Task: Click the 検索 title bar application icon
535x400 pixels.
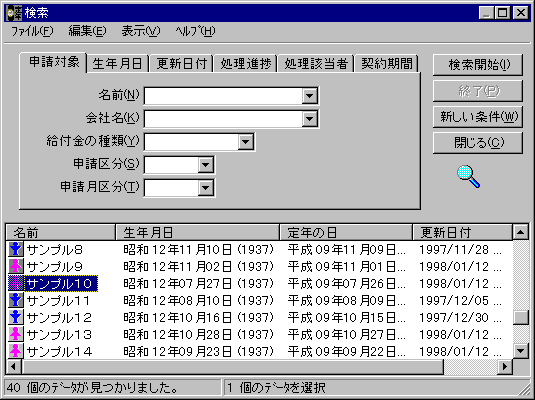Action: (14, 13)
